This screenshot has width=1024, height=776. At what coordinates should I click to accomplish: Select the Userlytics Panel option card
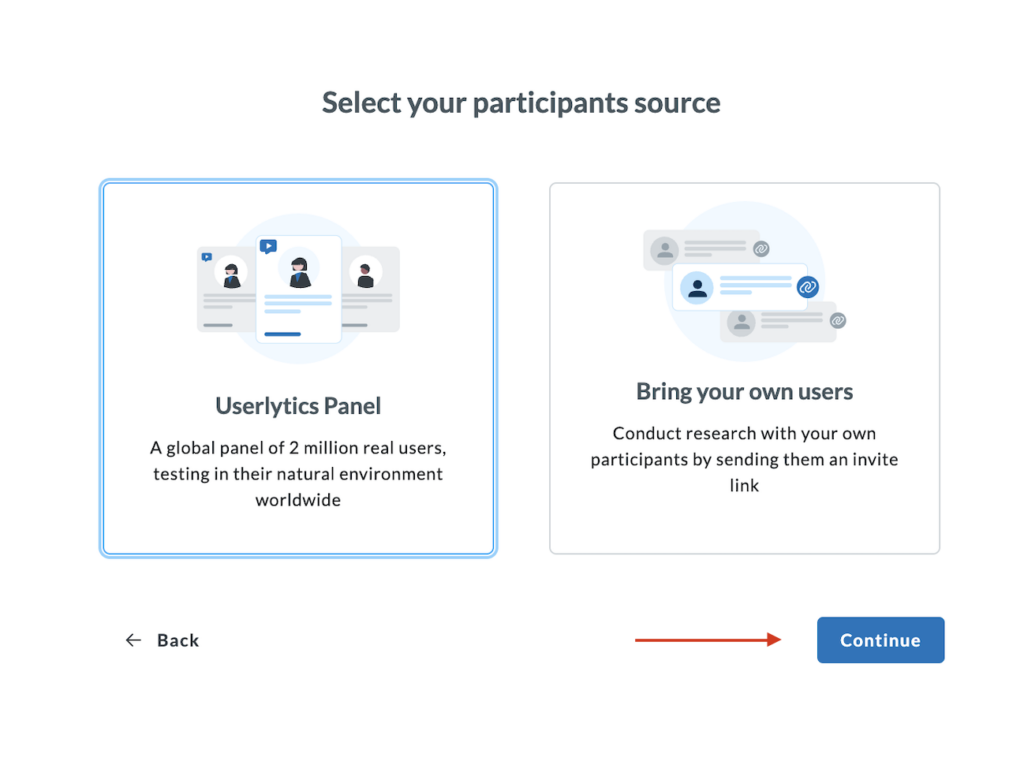pyautogui.click(x=298, y=368)
